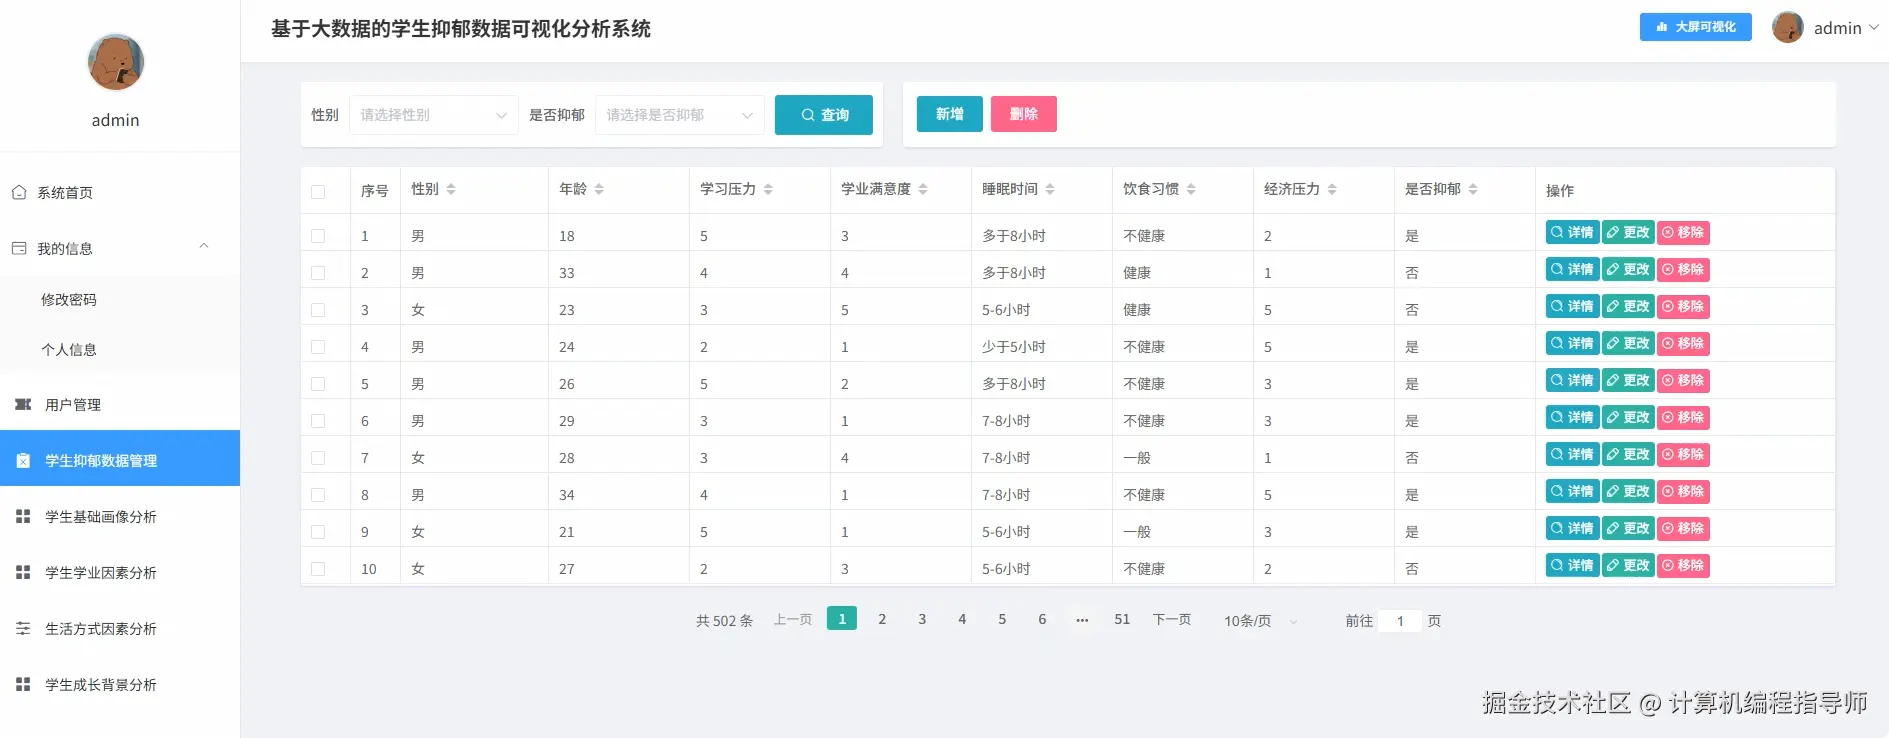The image size is (1889, 738).
Task: Click the 查询 search button
Action: tap(824, 115)
